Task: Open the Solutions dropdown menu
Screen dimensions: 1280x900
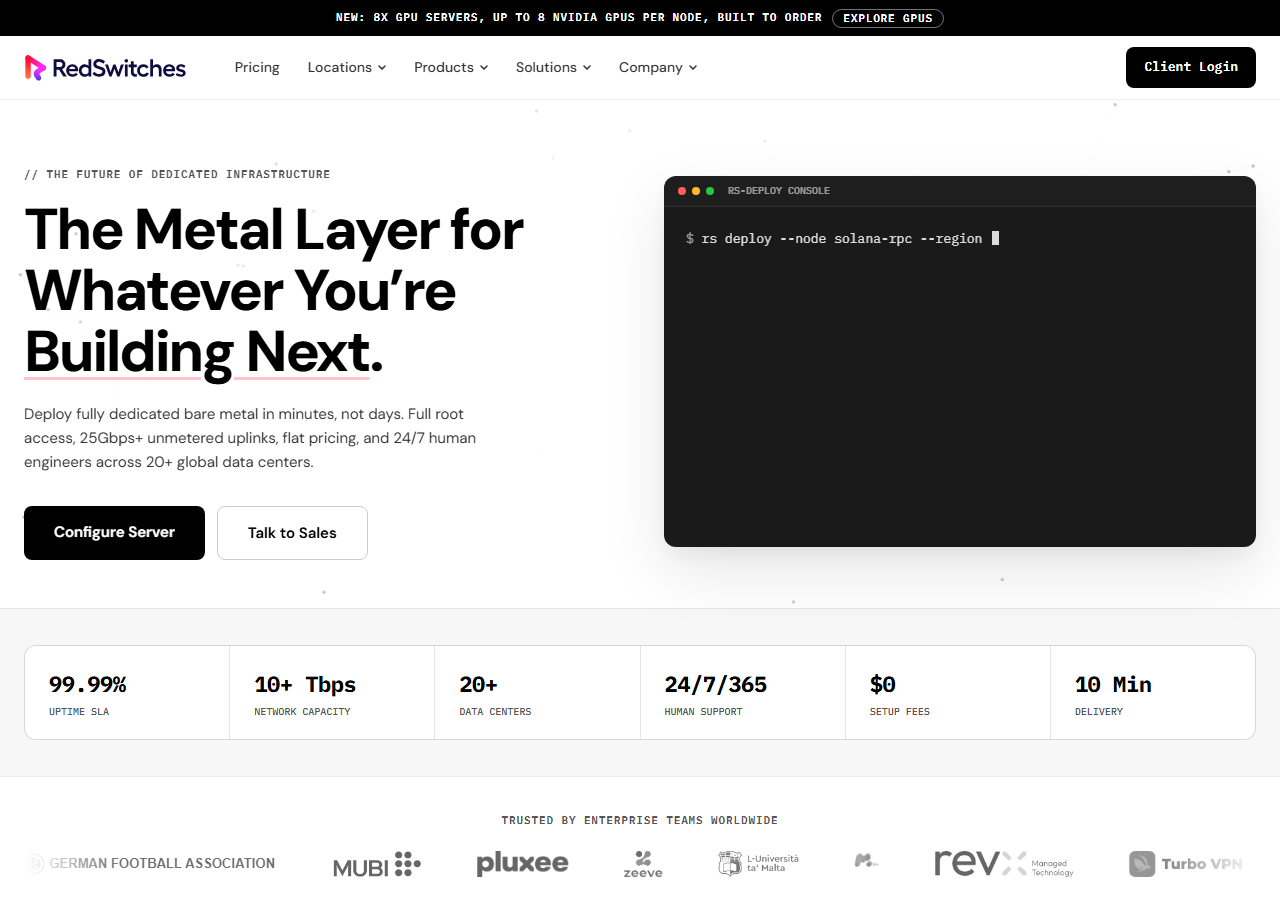Action: 554,68
